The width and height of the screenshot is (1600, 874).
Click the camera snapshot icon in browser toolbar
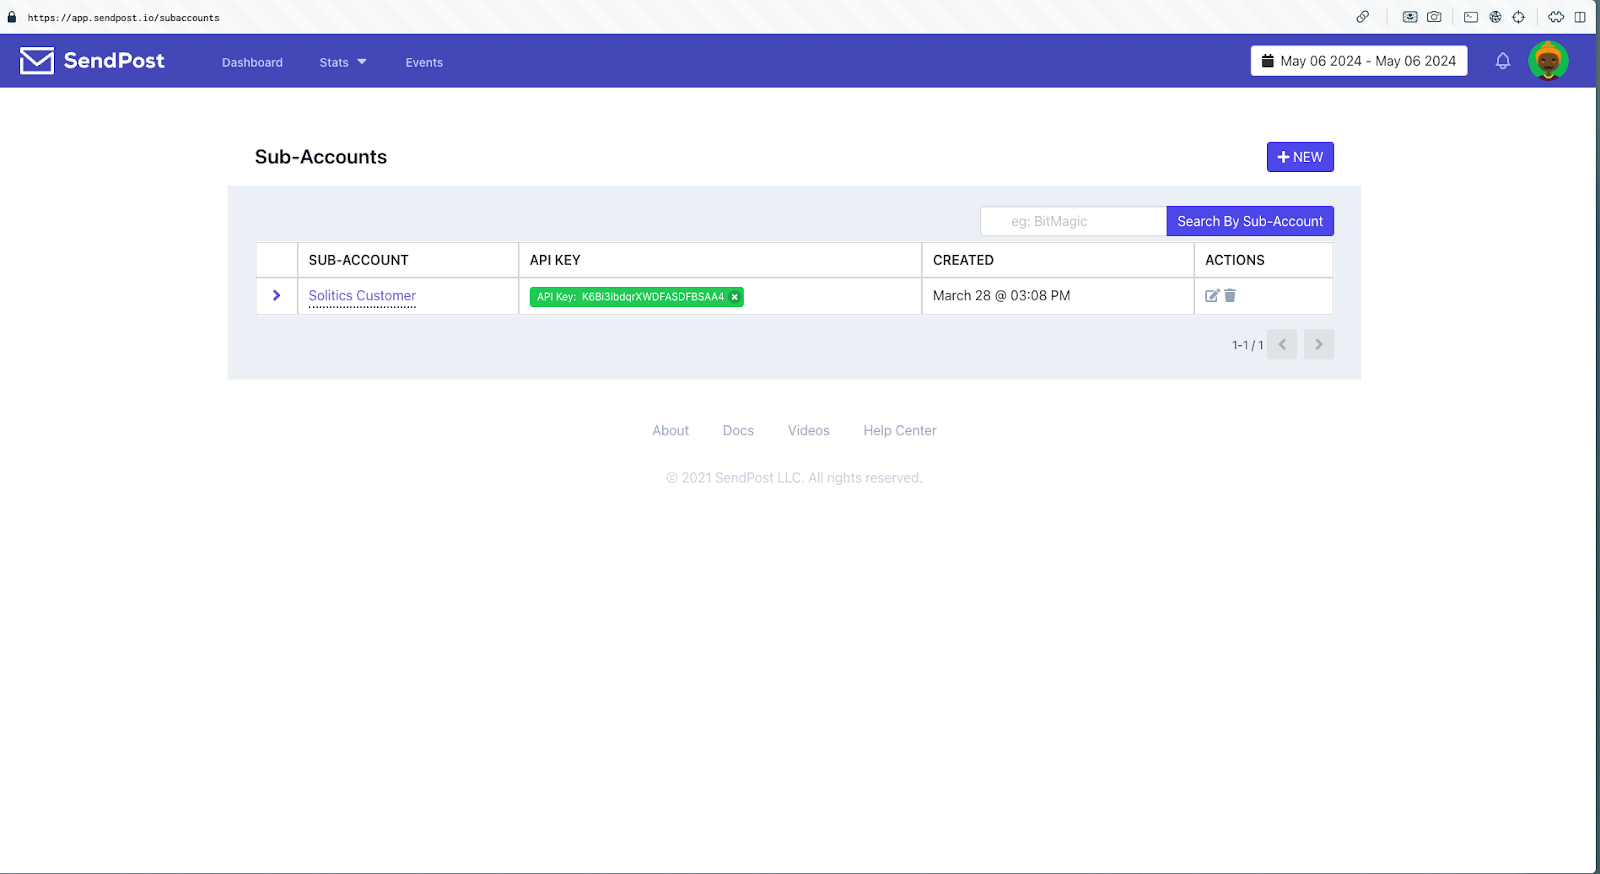1434,17
